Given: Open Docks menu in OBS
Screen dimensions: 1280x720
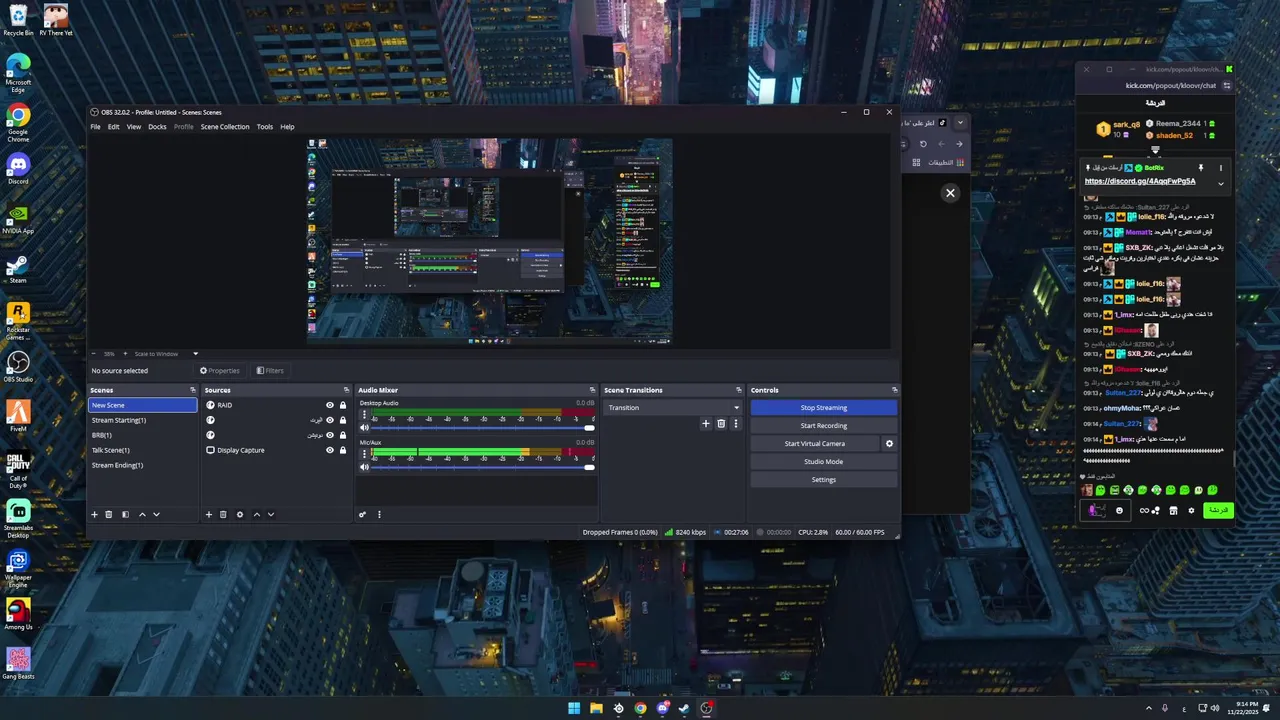Looking at the screenshot, I should pos(157,127).
